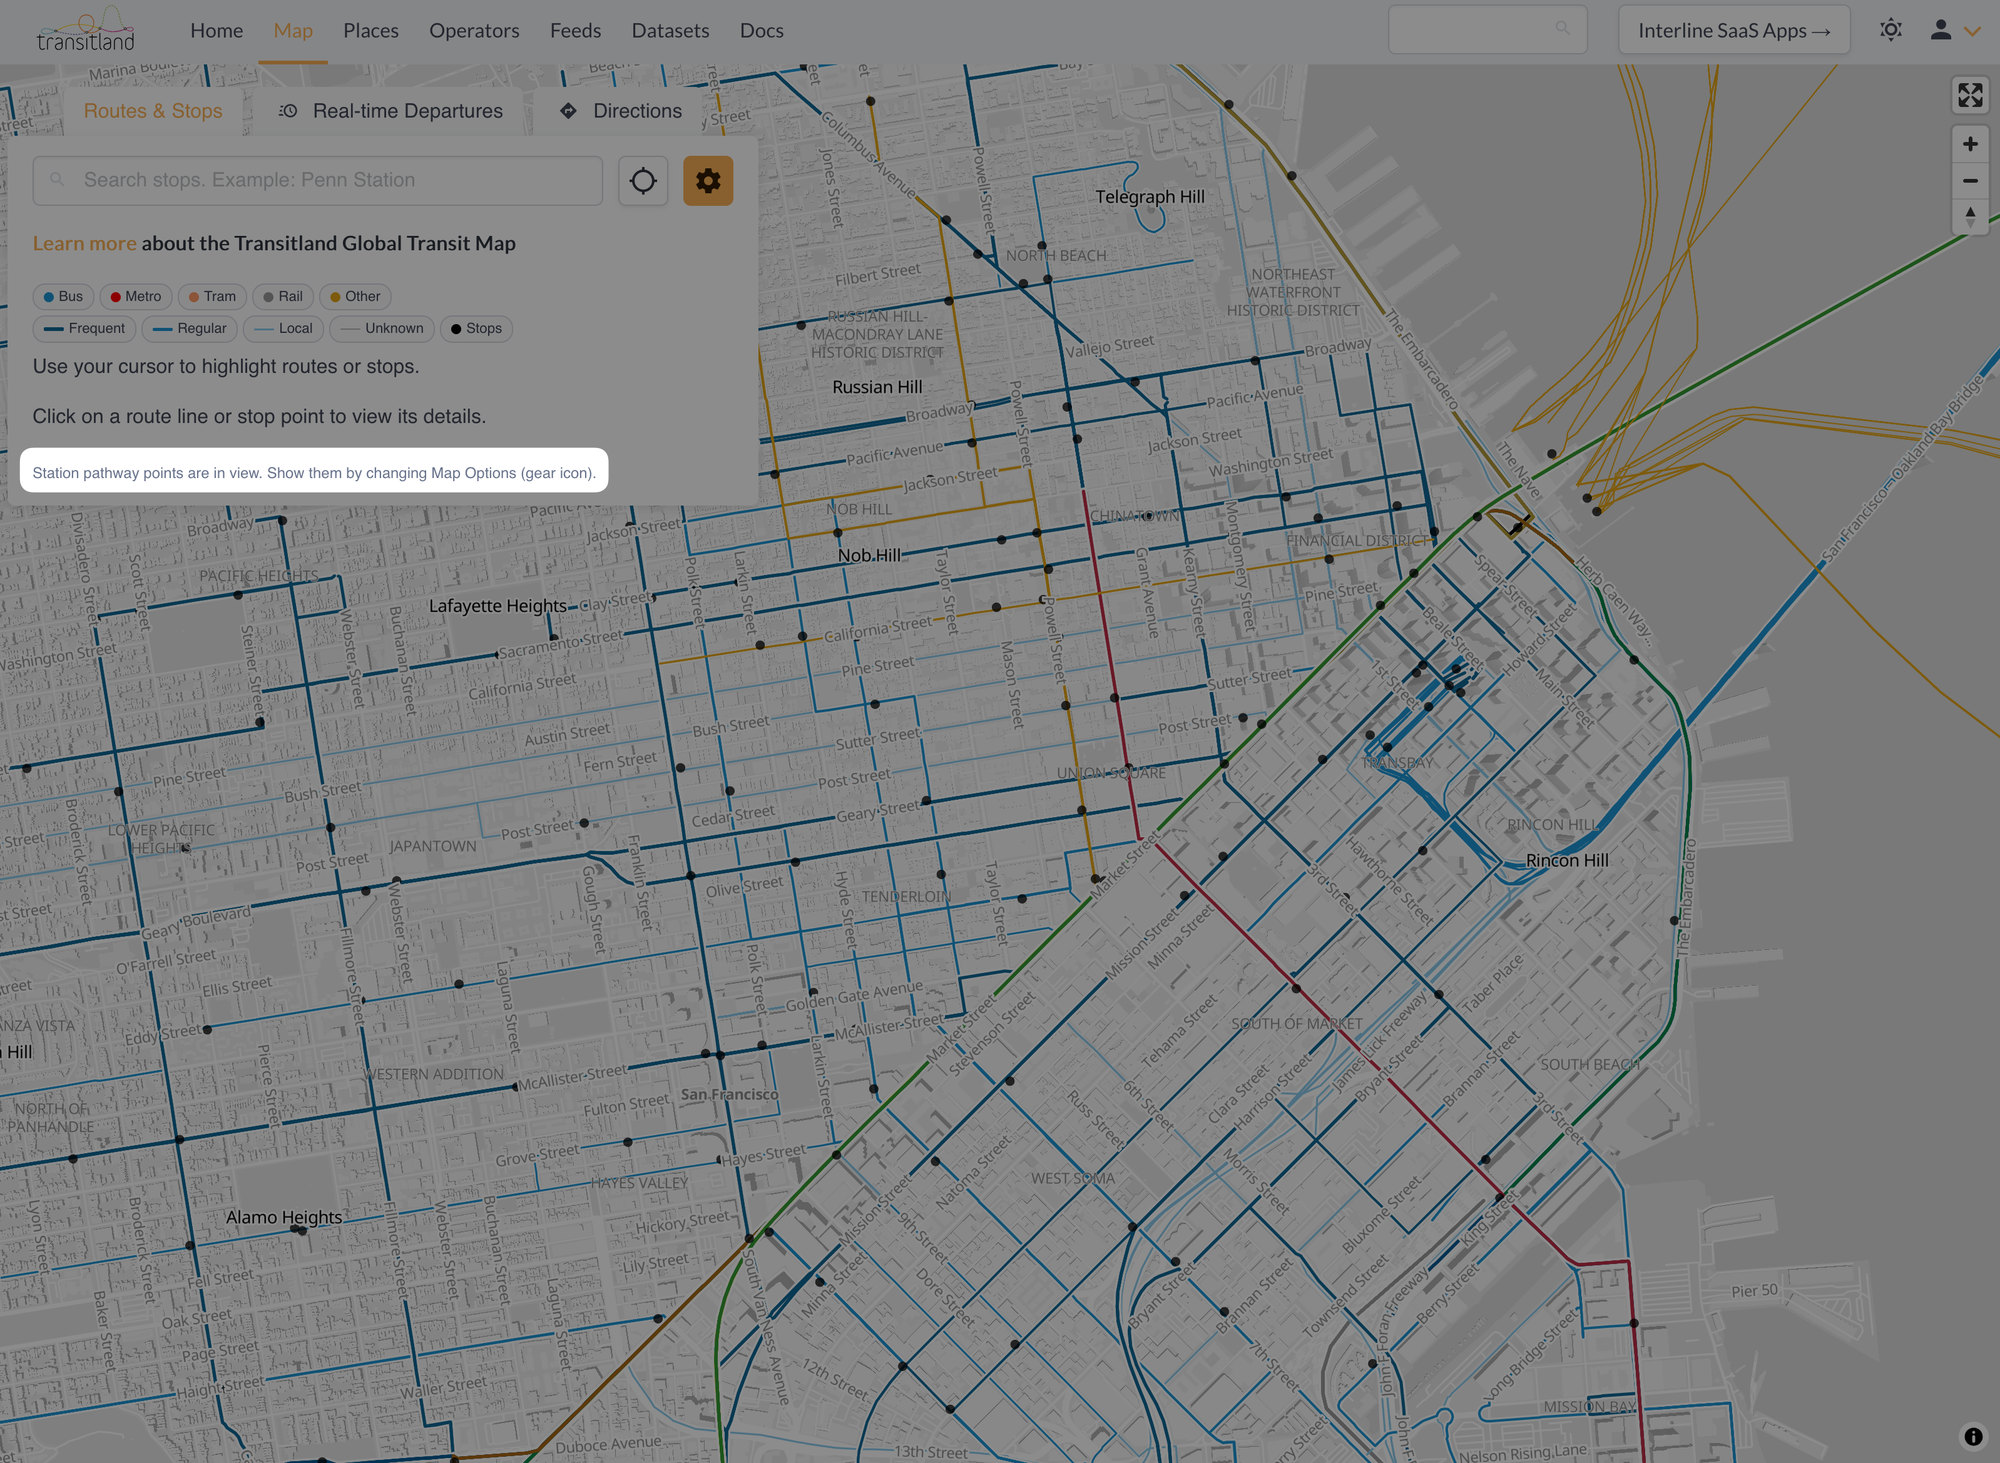Click the Transitland logo
Image resolution: width=2000 pixels, height=1463 pixels.
86,31
